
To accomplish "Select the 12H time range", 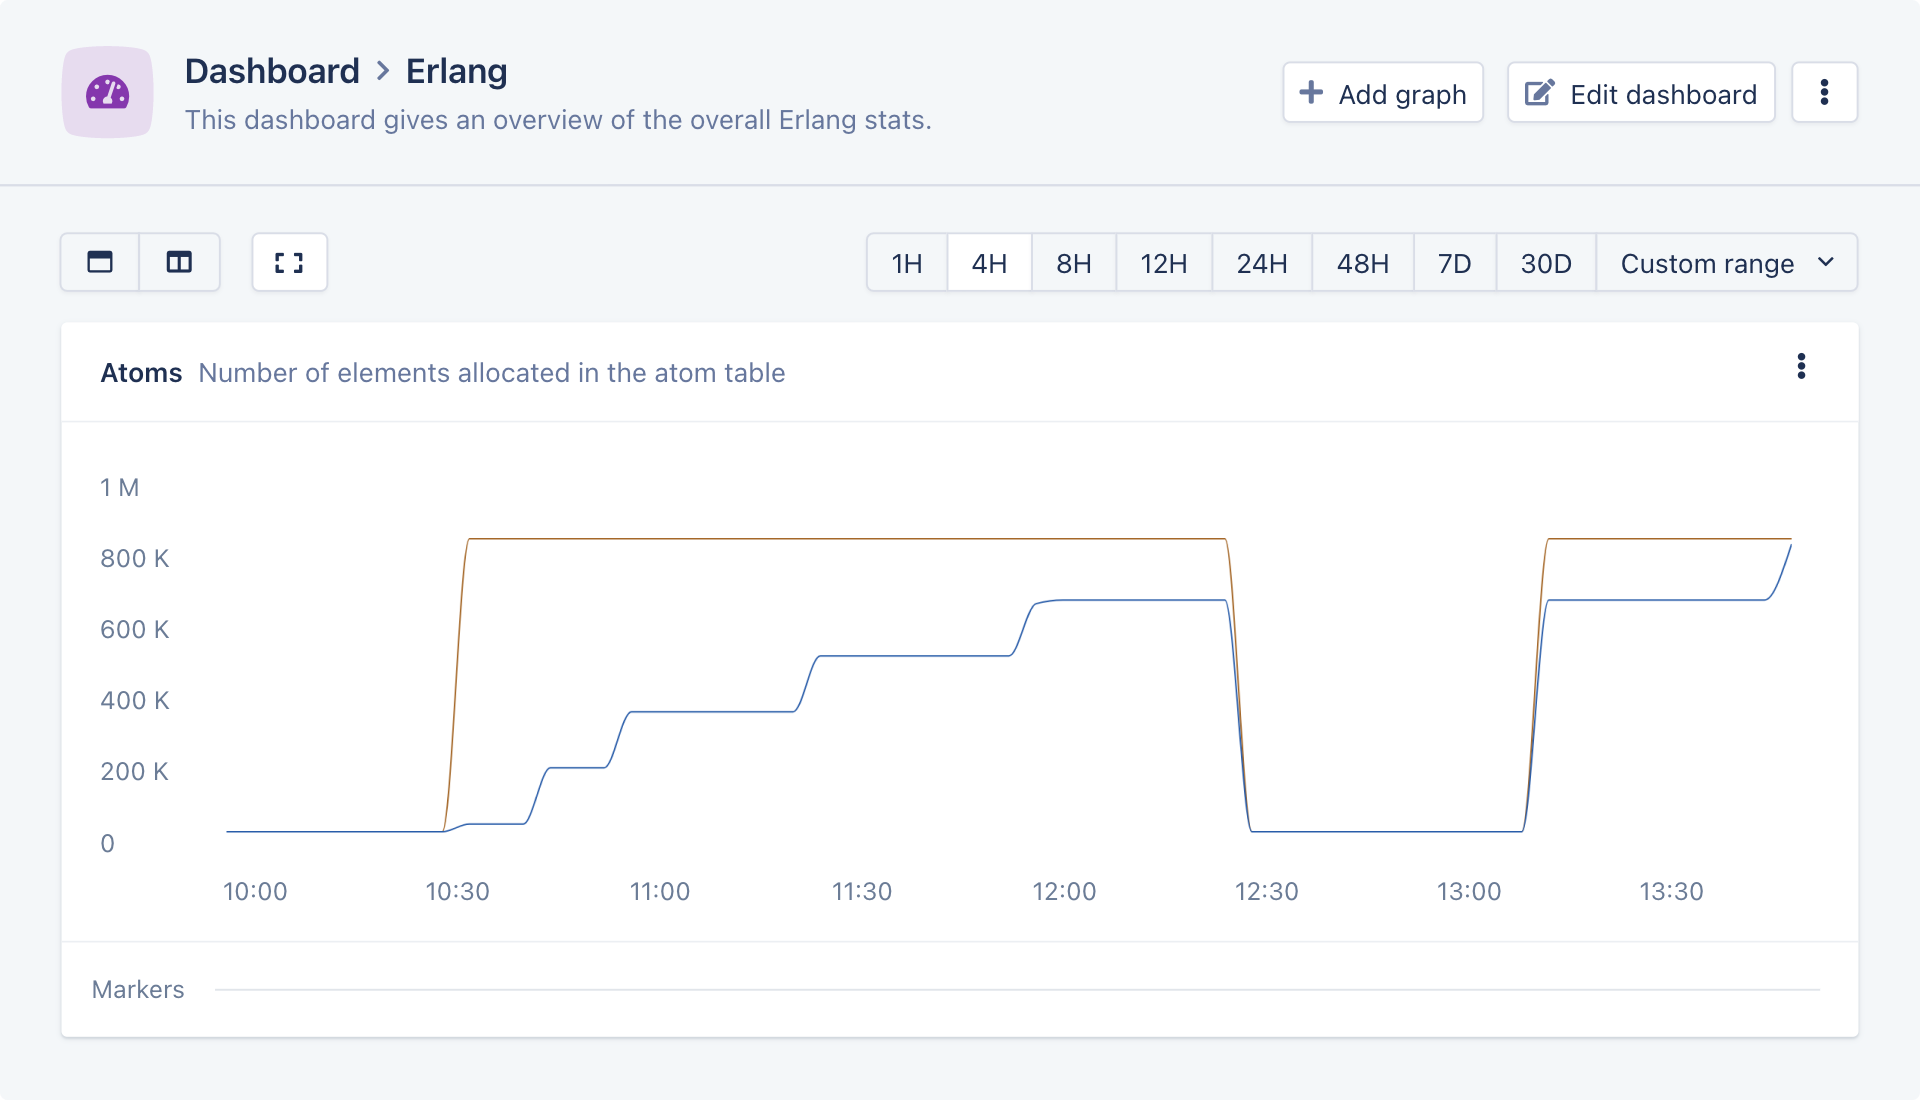I will (x=1164, y=263).
